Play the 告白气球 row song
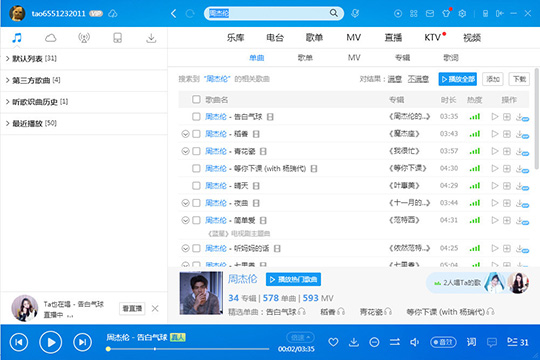The image size is (540, 360). point(495,116)
